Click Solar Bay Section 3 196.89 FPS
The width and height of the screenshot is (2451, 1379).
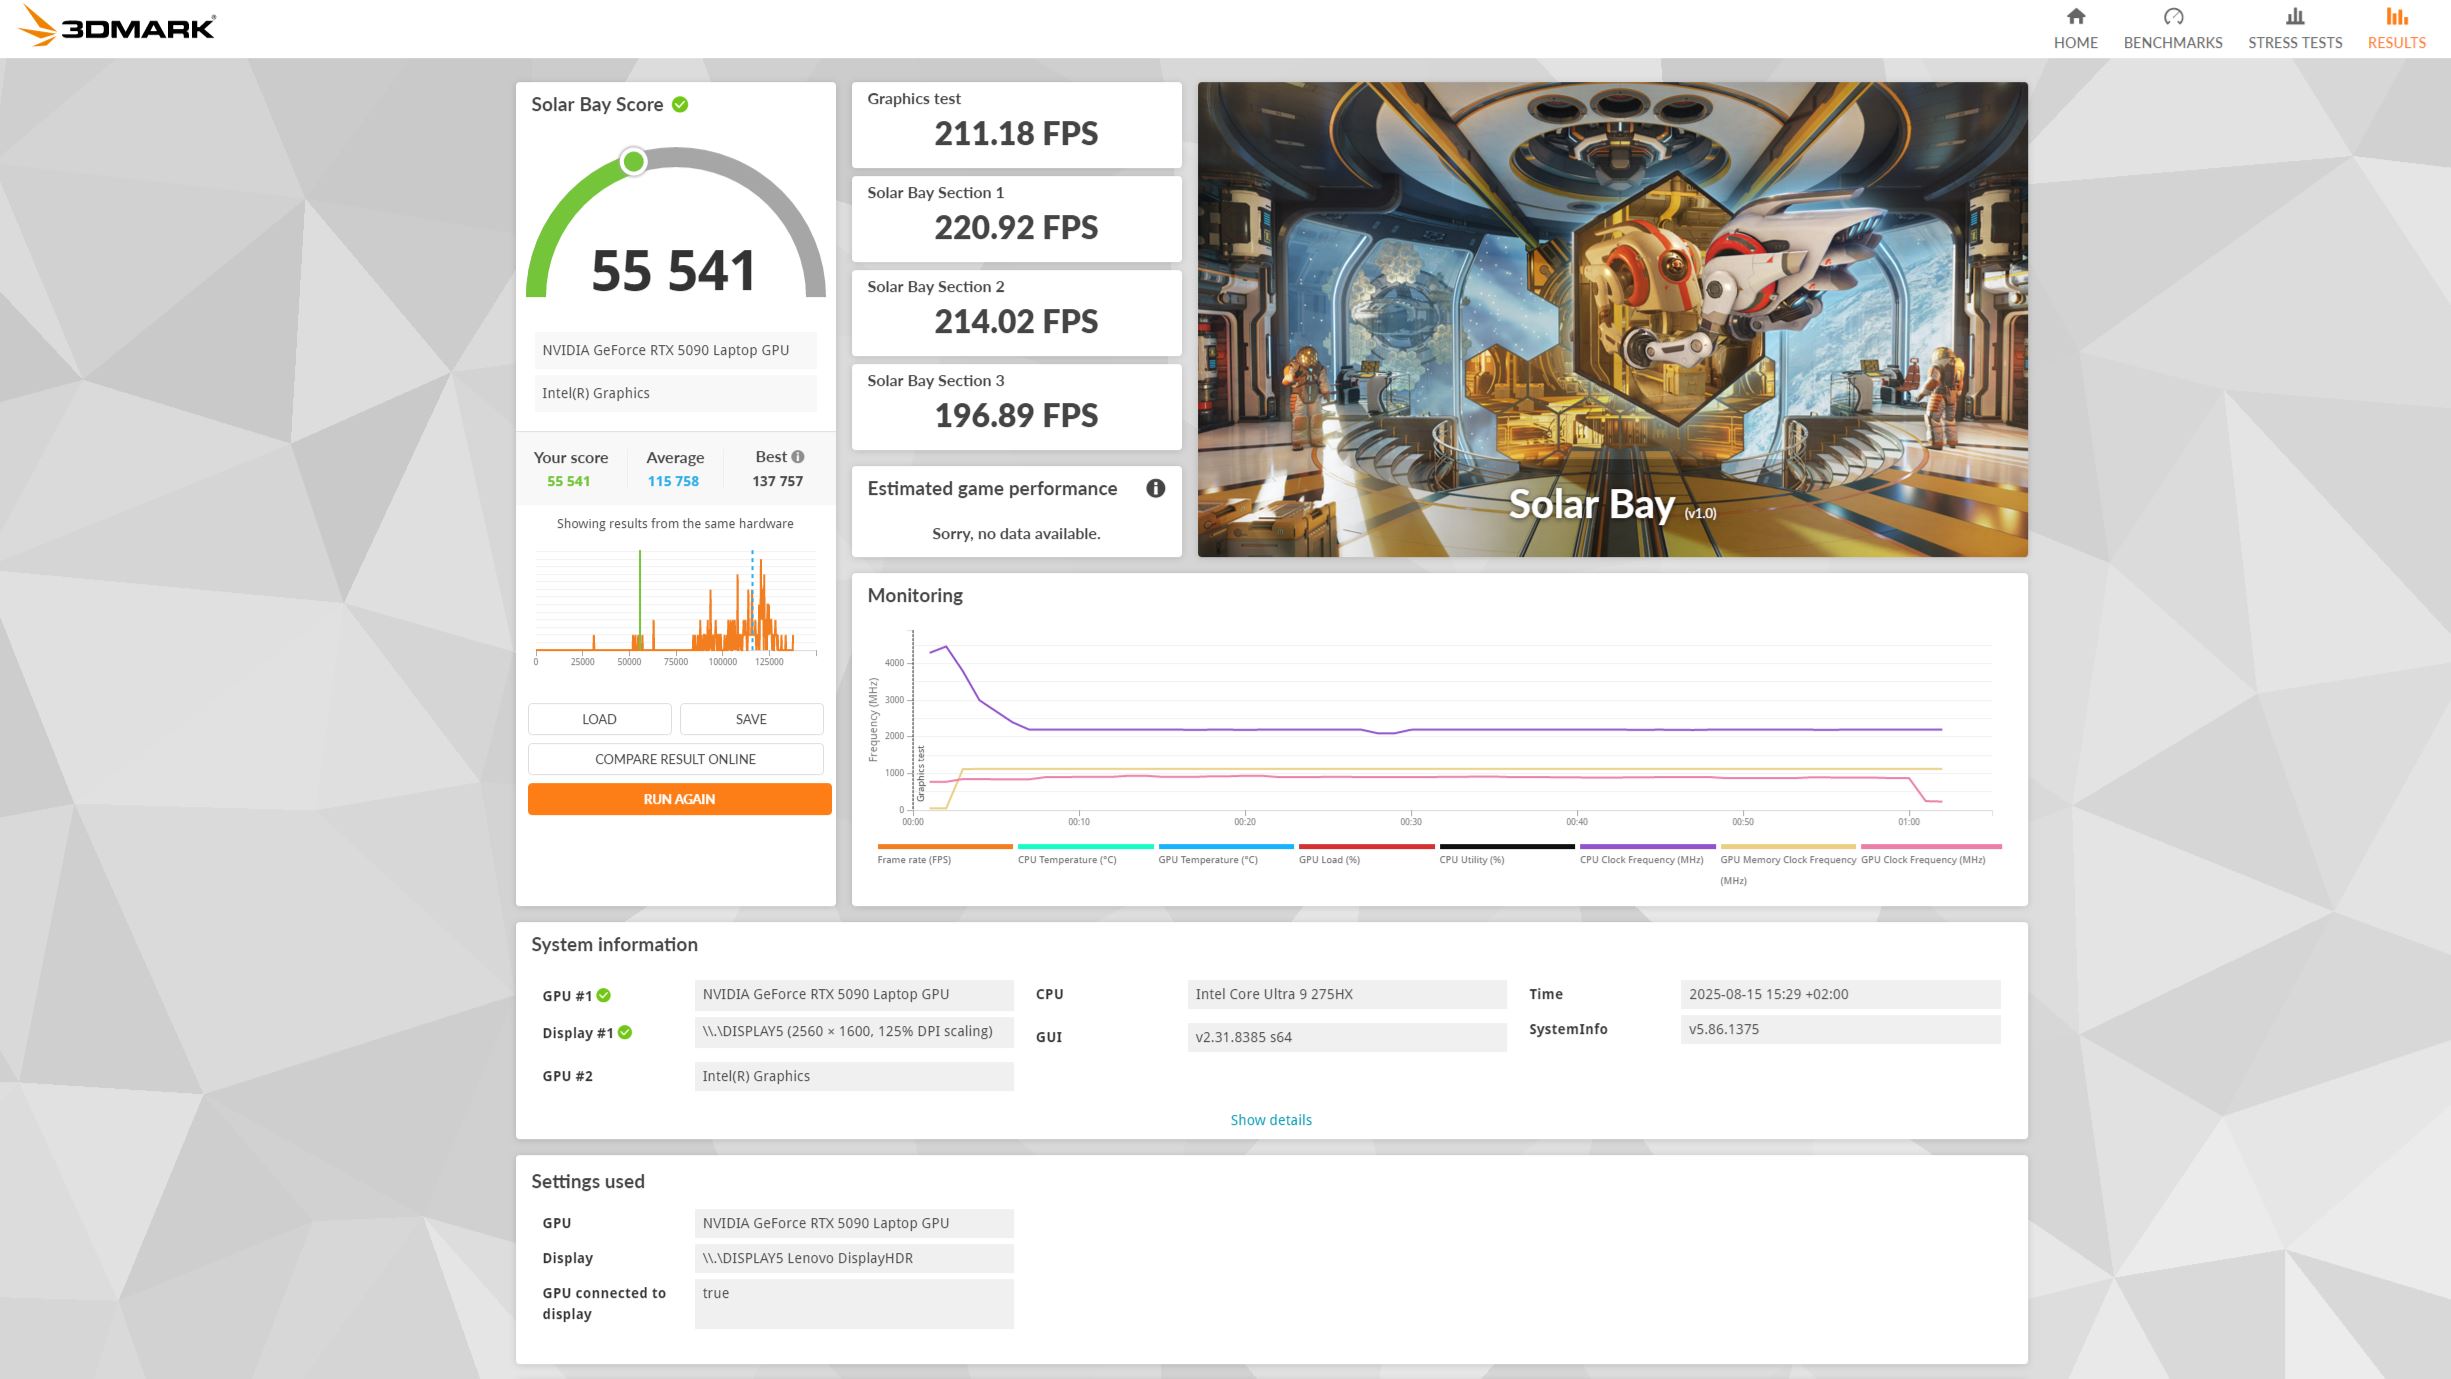(1017, 407)
